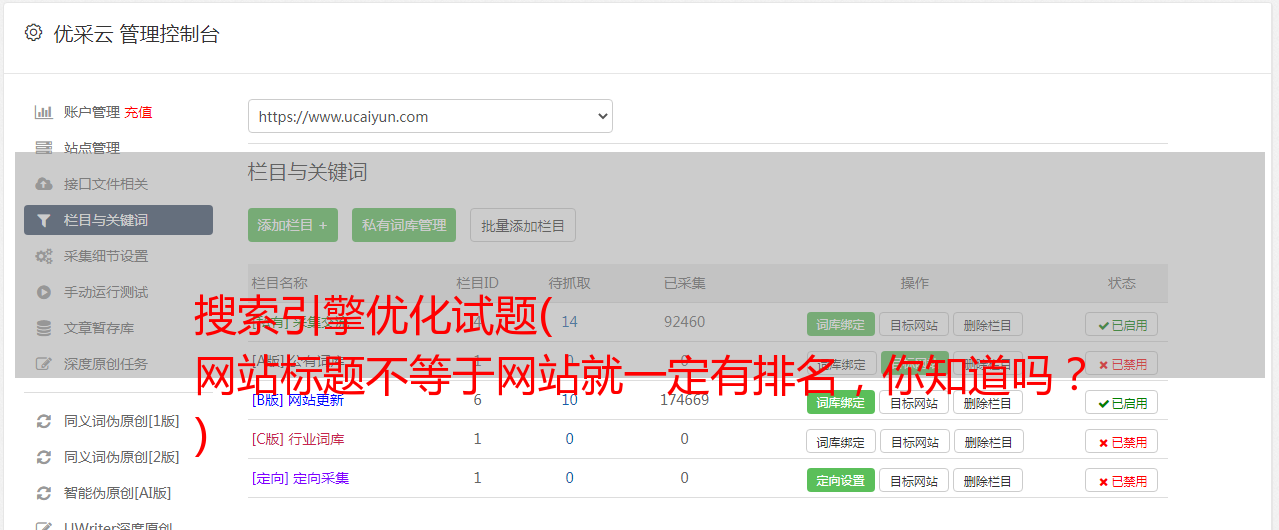Click 词库绑定 for 网站更新
Screen dimensions: 1279x530
tap(841, 402)
